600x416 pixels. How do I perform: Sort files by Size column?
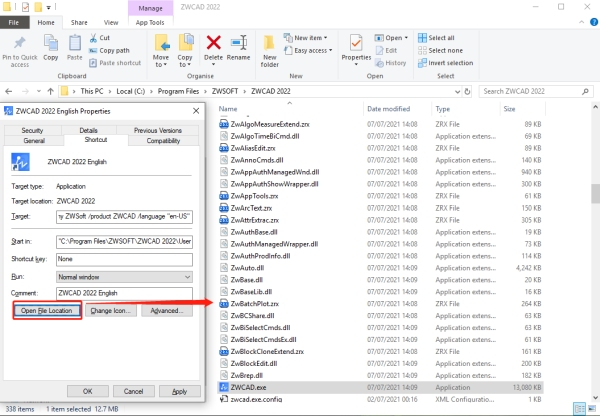tap(509, 109)
